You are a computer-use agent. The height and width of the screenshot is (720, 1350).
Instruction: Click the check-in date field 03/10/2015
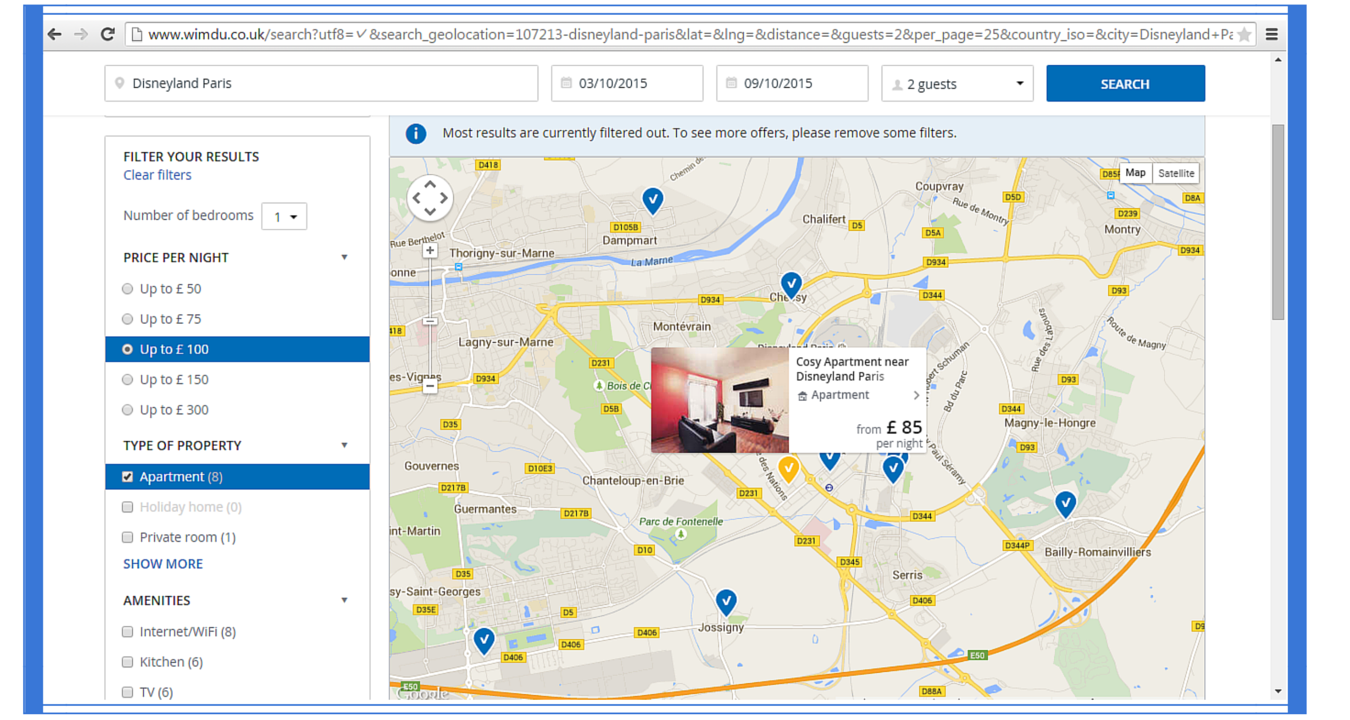point(627,84)
